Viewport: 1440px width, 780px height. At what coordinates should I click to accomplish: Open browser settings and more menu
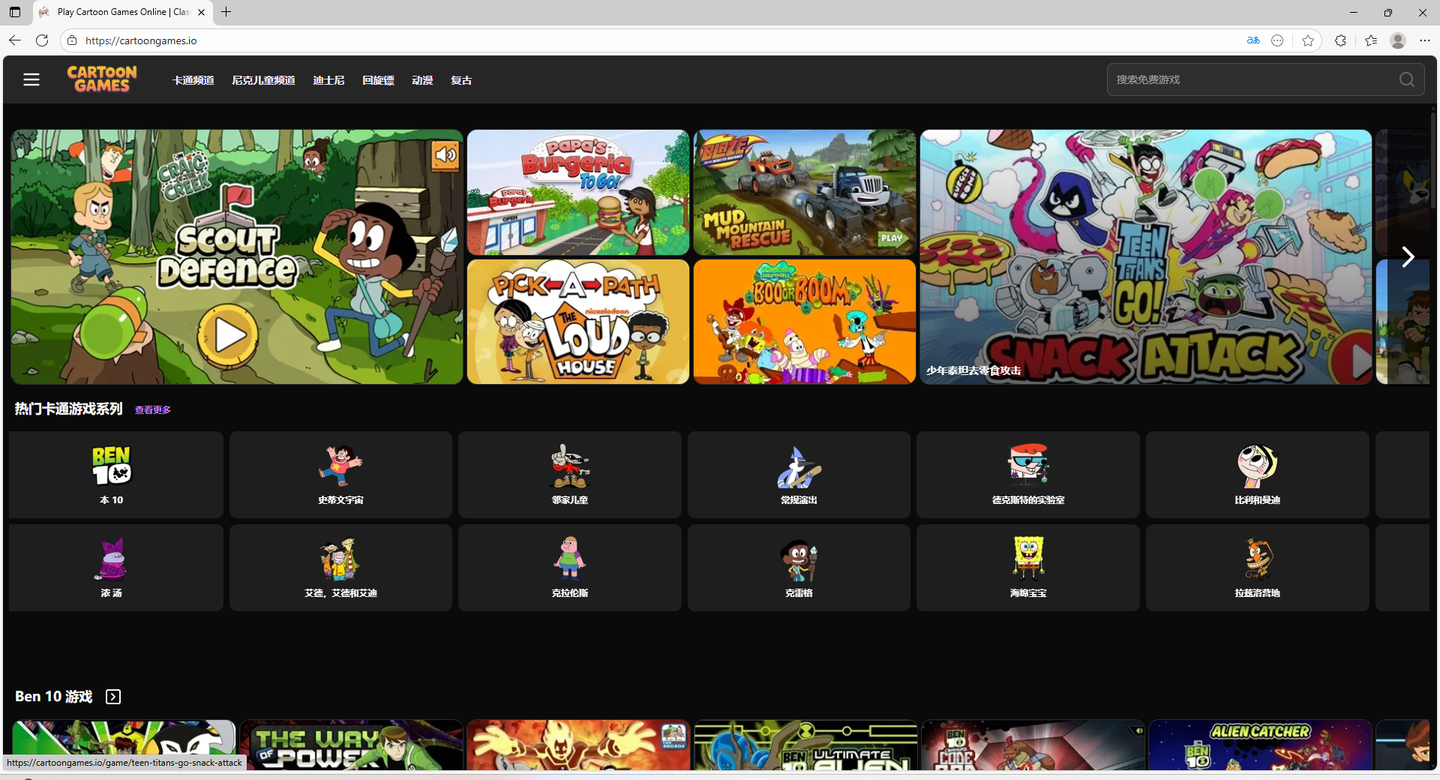click(1425, 41)
